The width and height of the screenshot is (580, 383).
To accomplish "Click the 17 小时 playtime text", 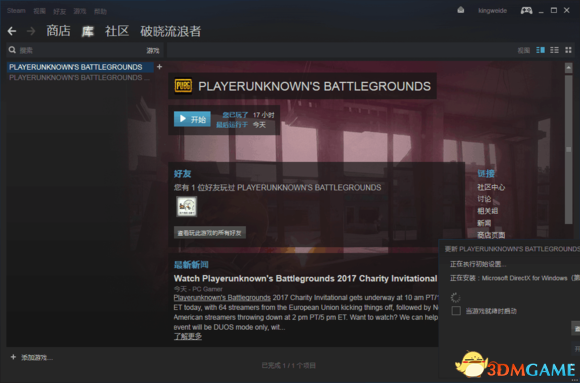I will [264, 115].
